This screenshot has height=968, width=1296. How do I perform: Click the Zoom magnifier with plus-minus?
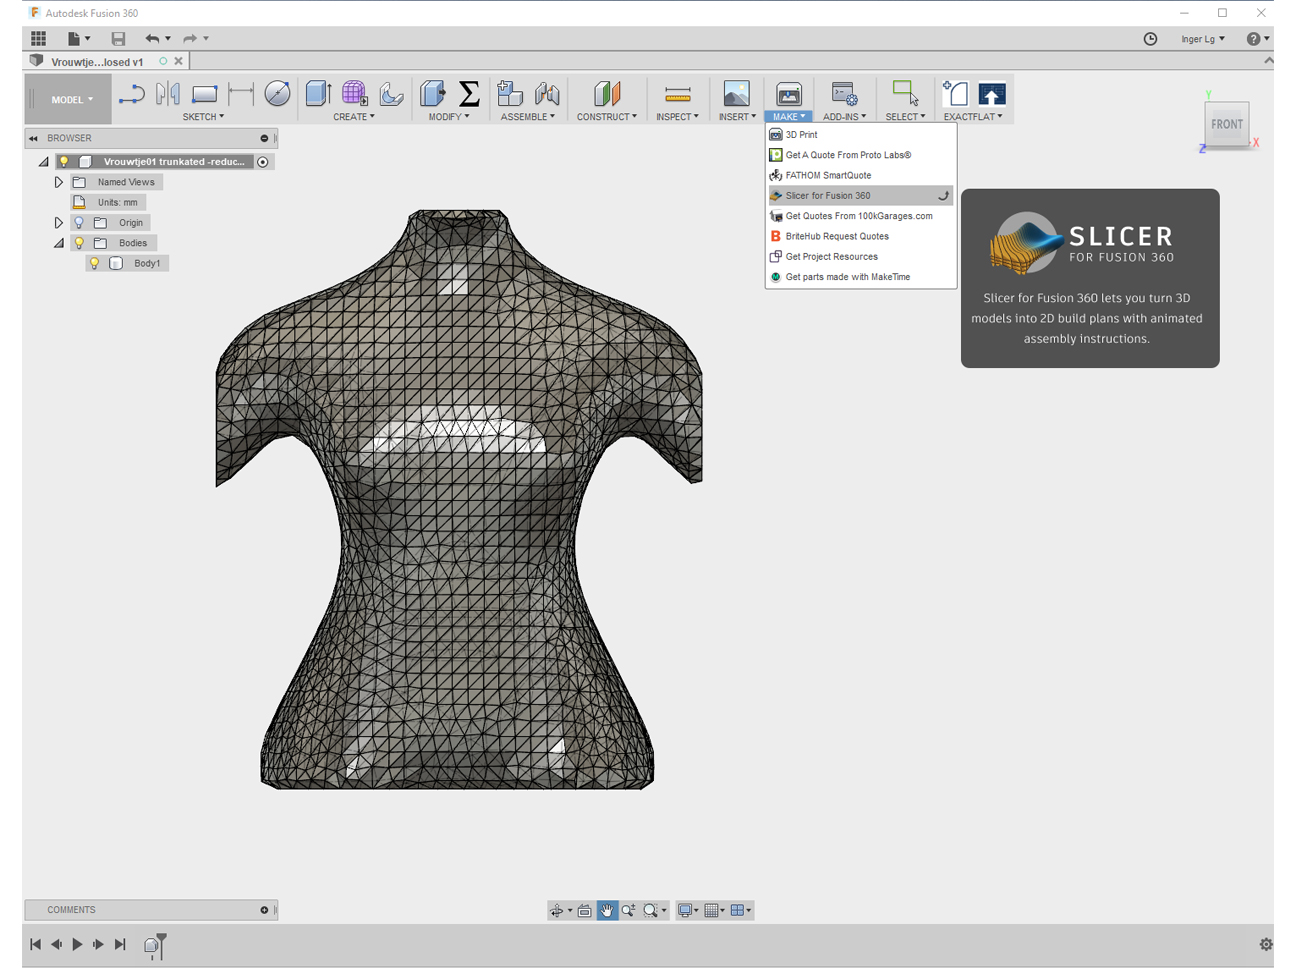pyautogui.click(x=629, y=910)
